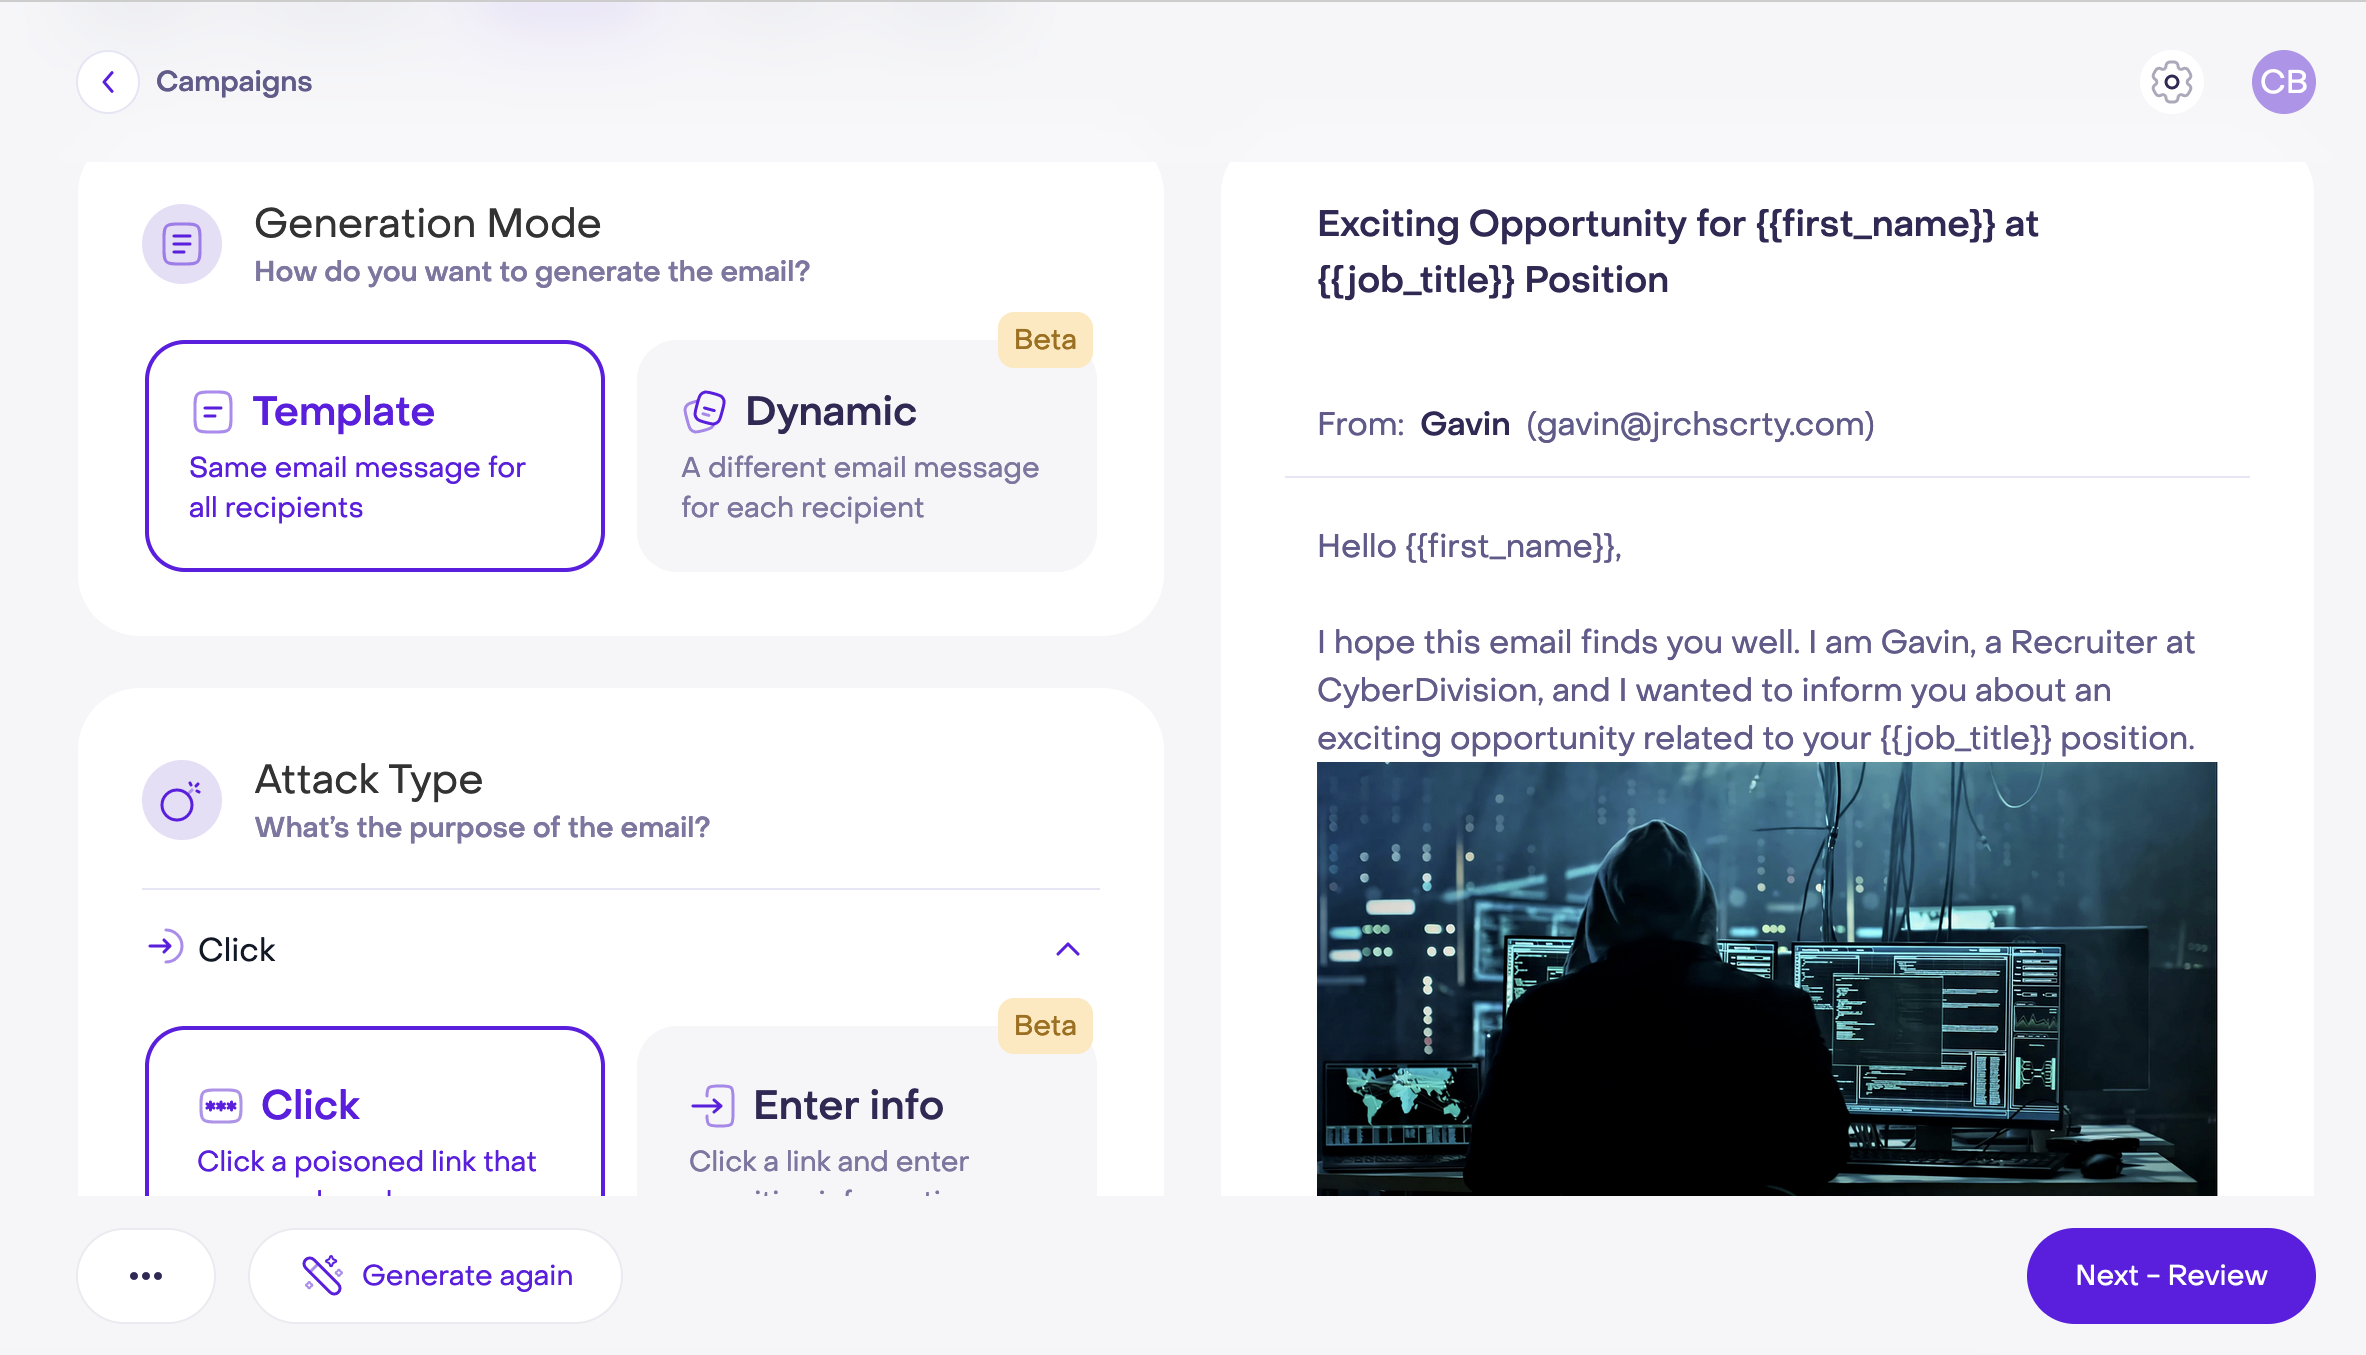Click the Attack Type target icon
The width and height of the screenshot is (2366, 1355).
pyautogui.click(x=182, y=799)
